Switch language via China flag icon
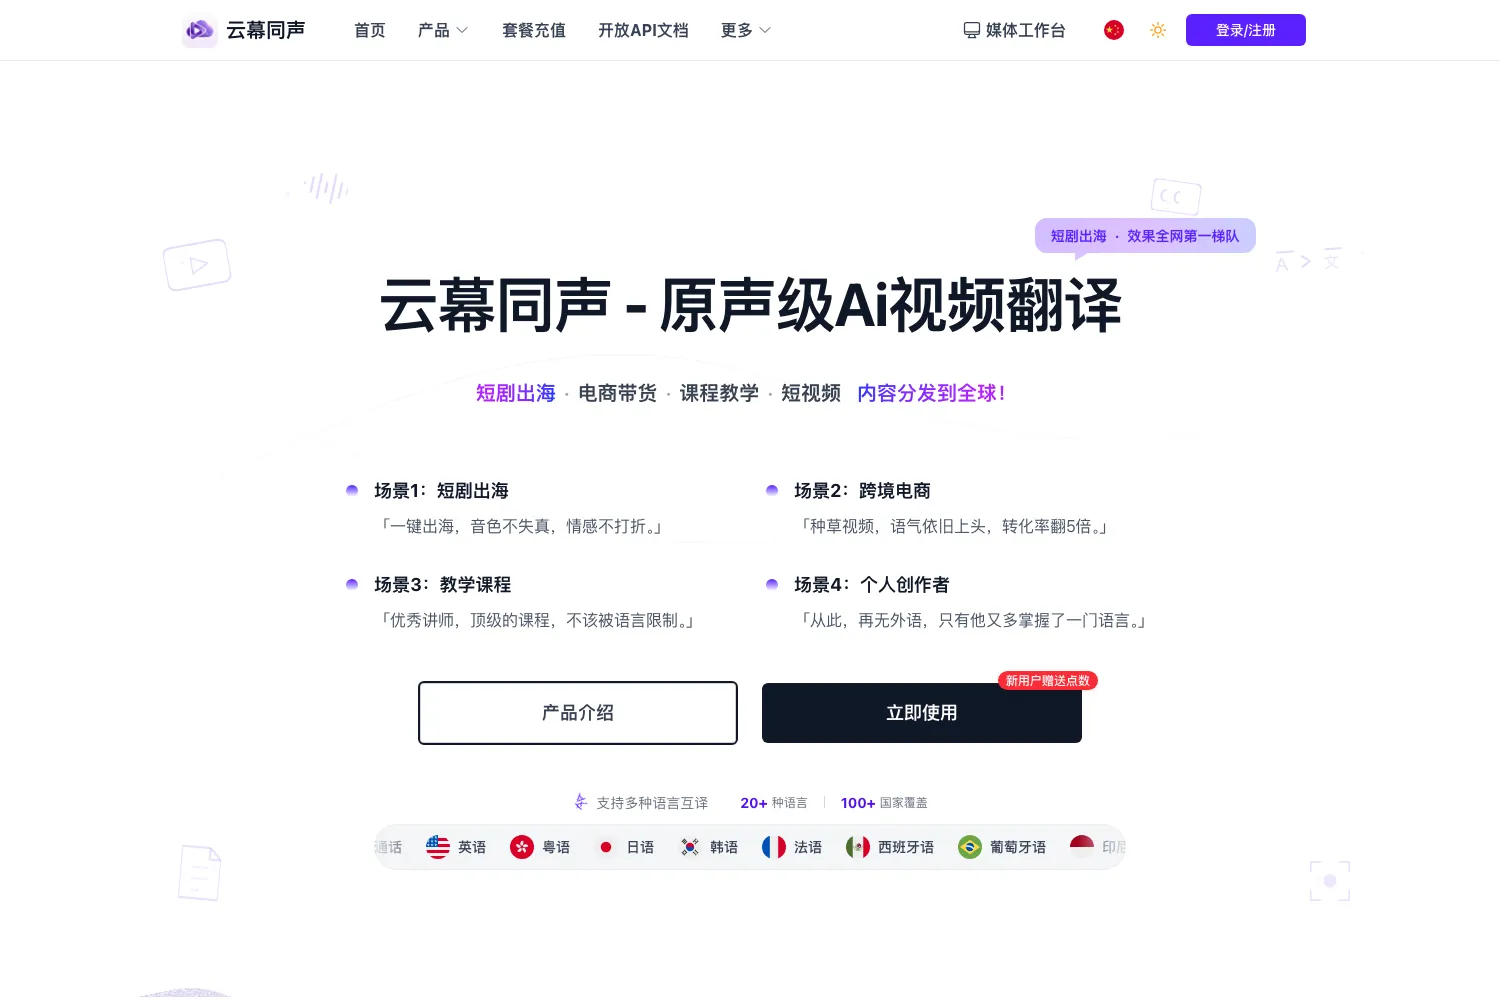Screen dimensions: 1500x1000 [x=1114, y=30]
